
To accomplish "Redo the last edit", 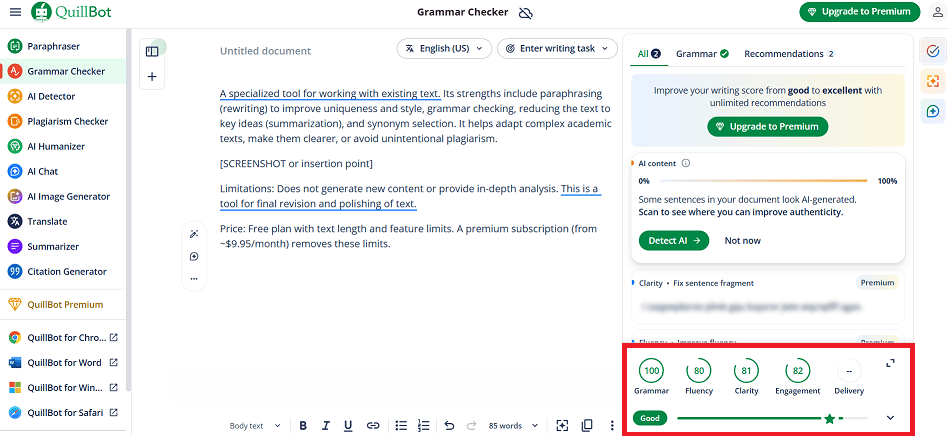I will (471, 426).
